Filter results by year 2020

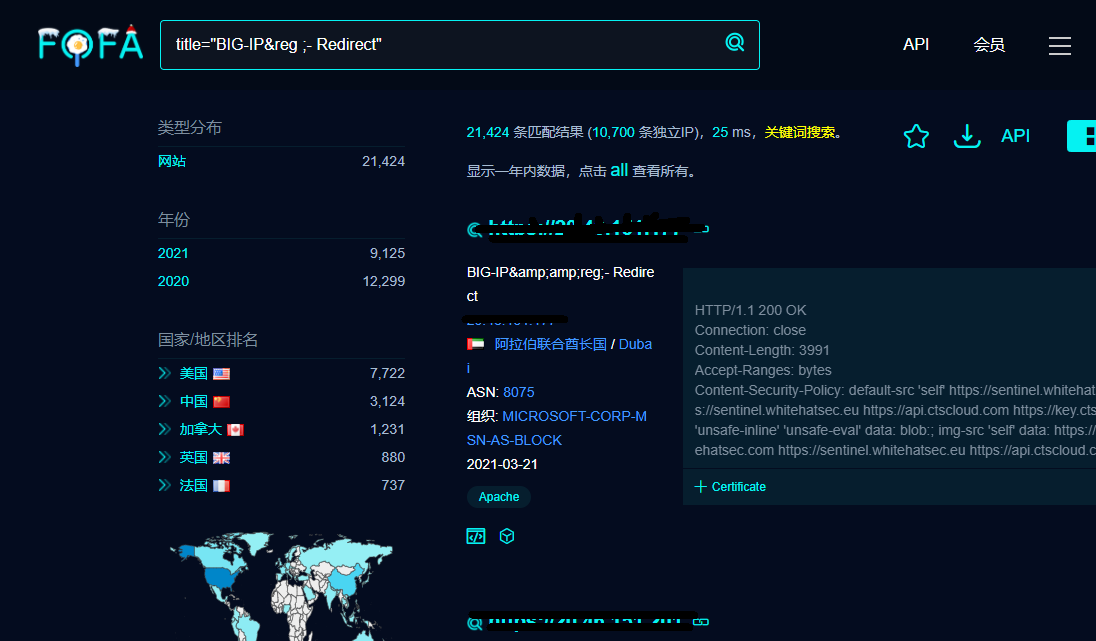[x=173, y=281]
